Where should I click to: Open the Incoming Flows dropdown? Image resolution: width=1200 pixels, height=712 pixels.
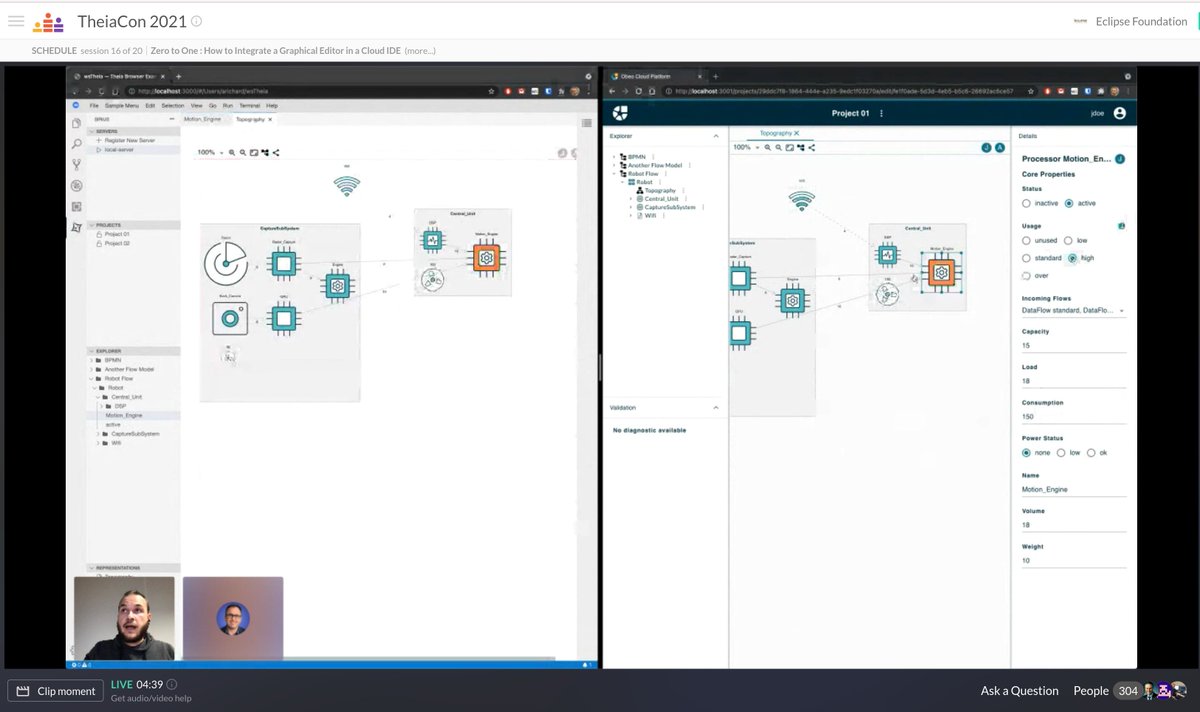pos(1074,311)
